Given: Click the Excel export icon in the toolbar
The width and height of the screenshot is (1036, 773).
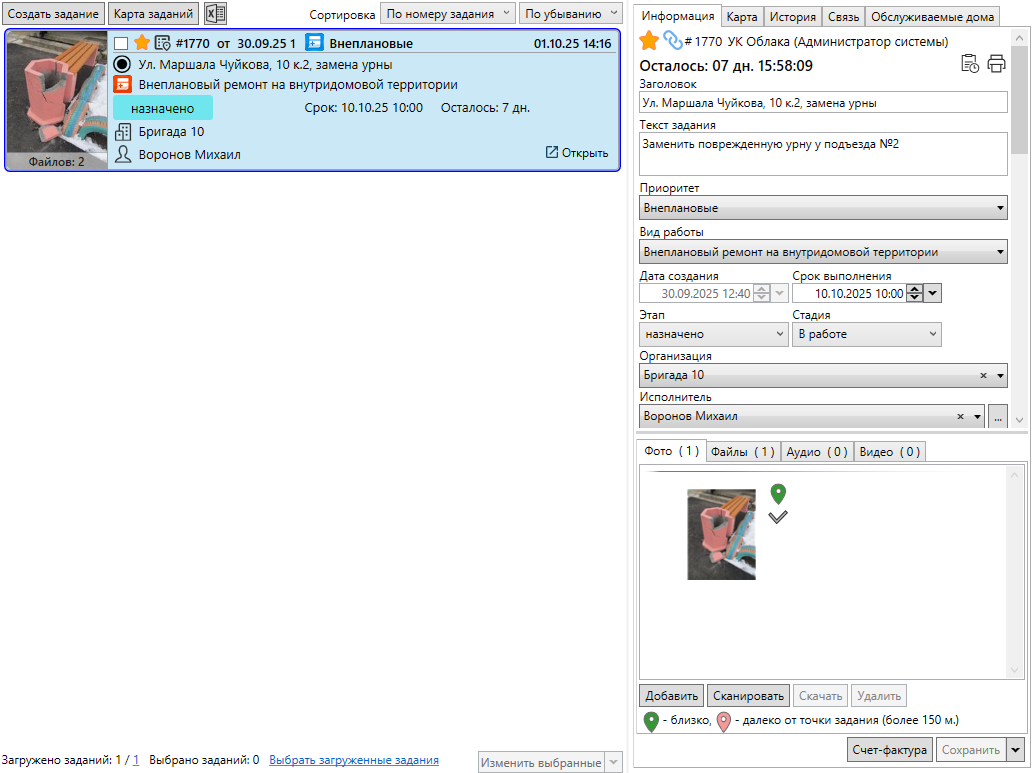Looking at the screenshot, I should click(x=216, y=14).
